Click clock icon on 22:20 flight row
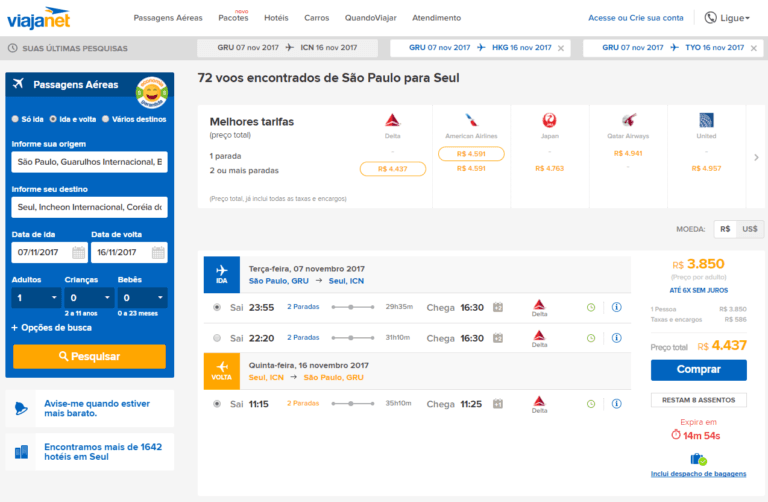The width and height of the screenshot is (768, 502). coord(590,338)
